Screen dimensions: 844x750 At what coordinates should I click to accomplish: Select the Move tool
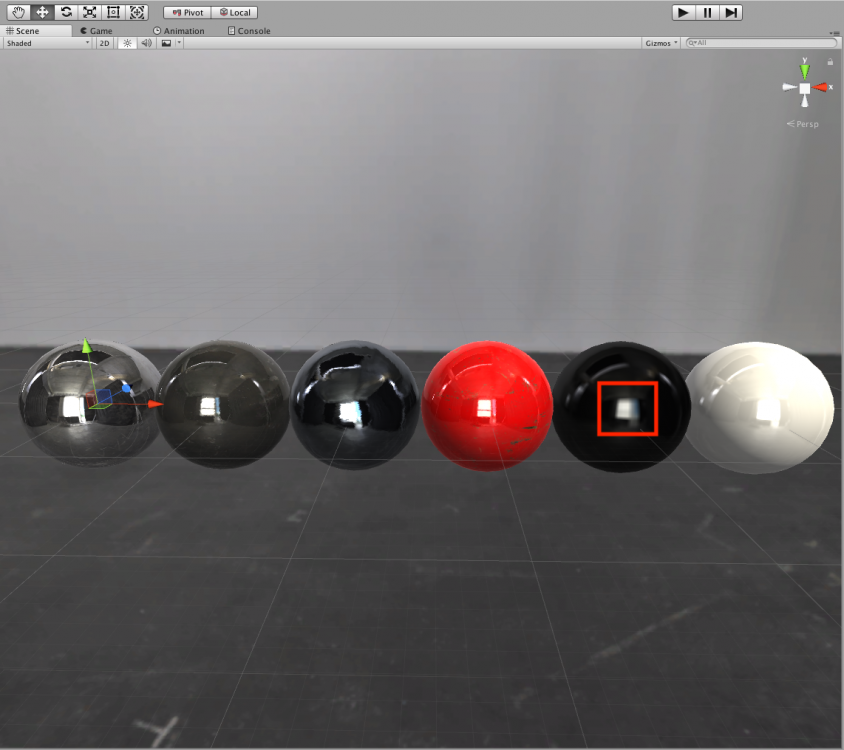point(42,12)
